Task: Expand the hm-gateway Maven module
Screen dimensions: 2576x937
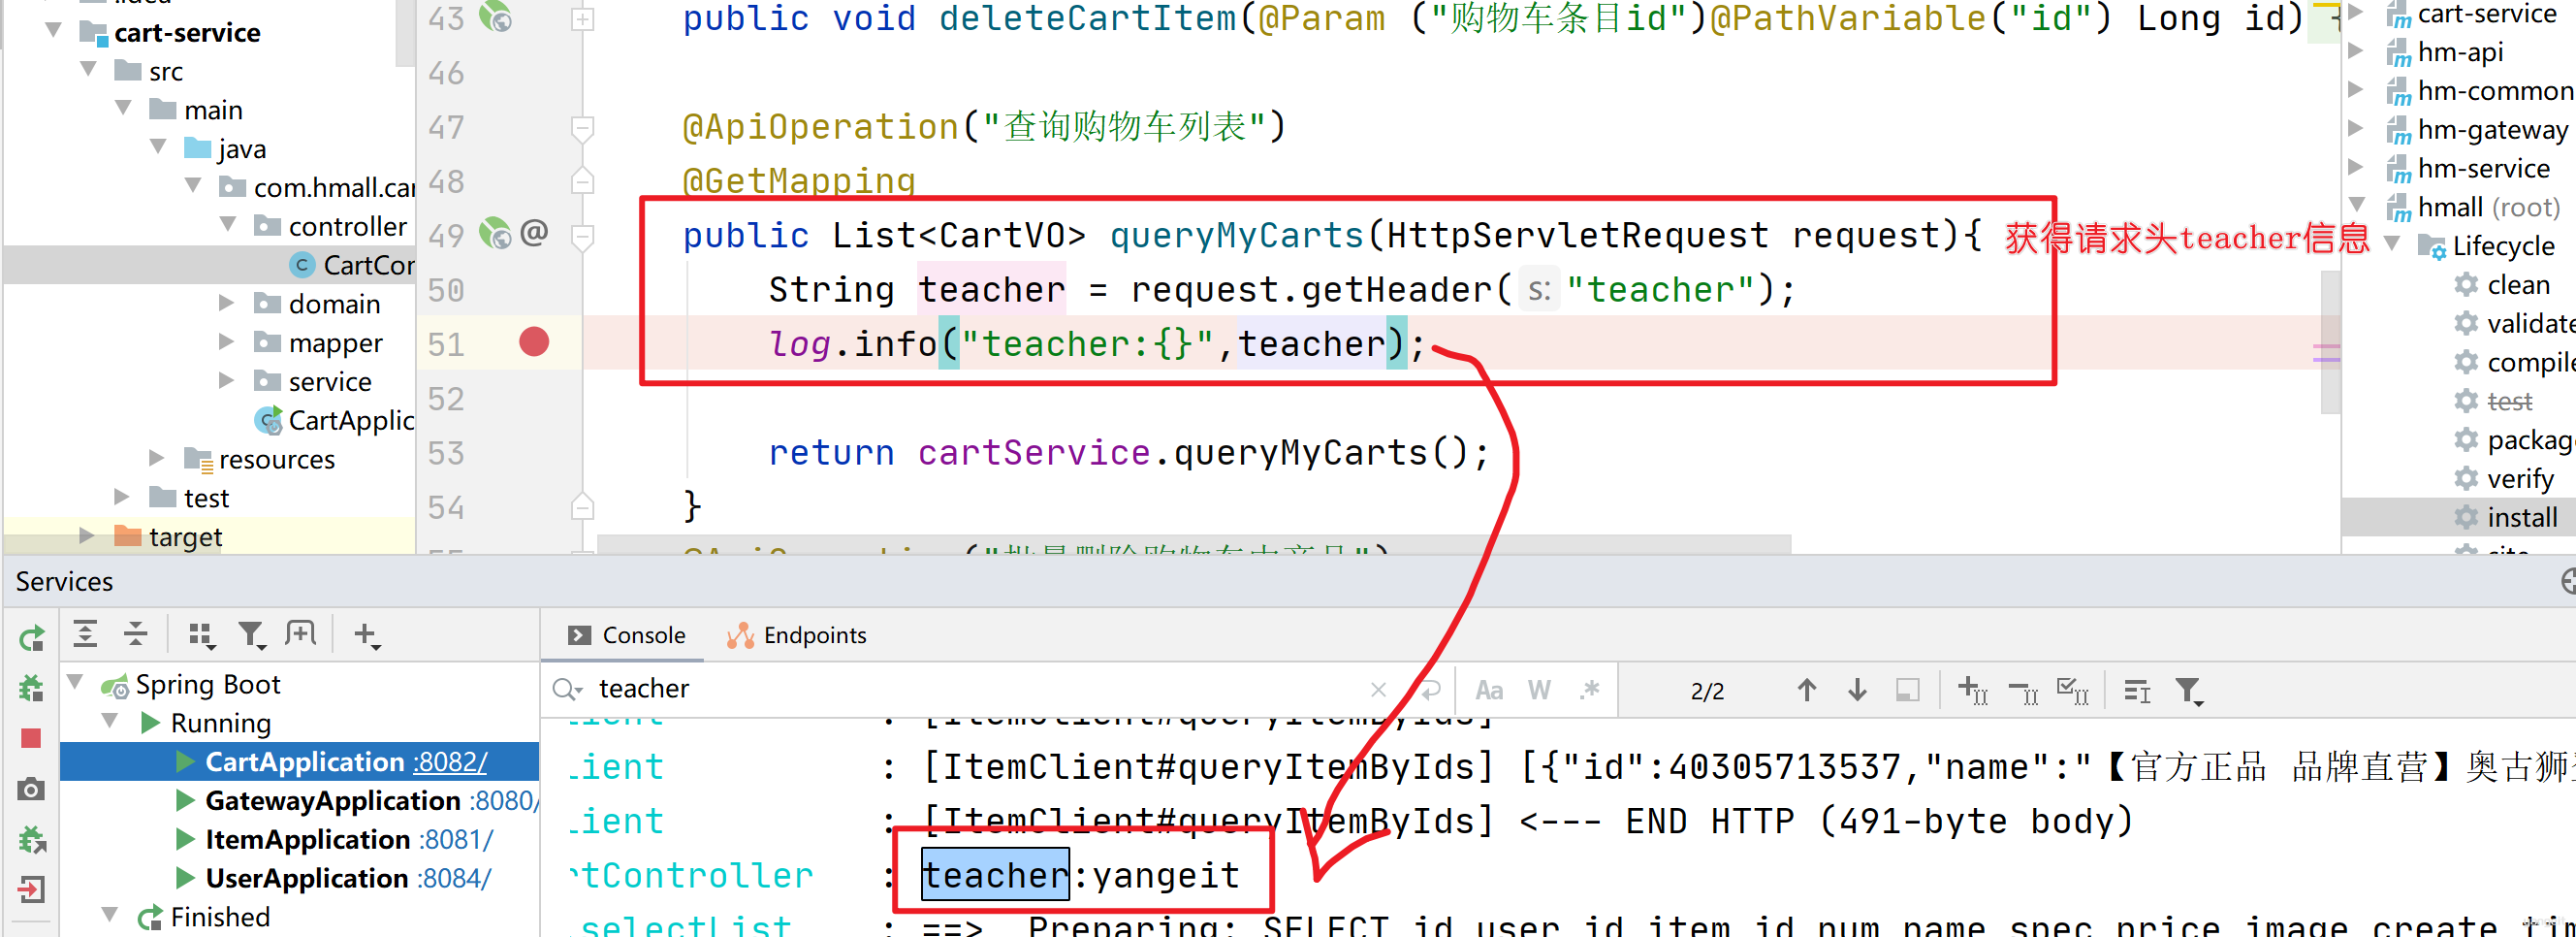Action: click(2355, 129)
